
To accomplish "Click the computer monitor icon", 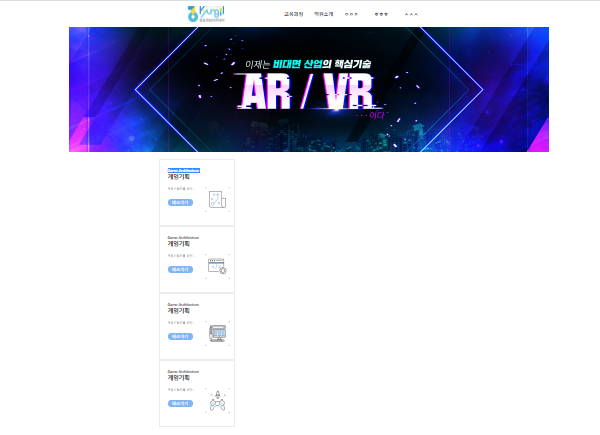I will coord(217,333).
